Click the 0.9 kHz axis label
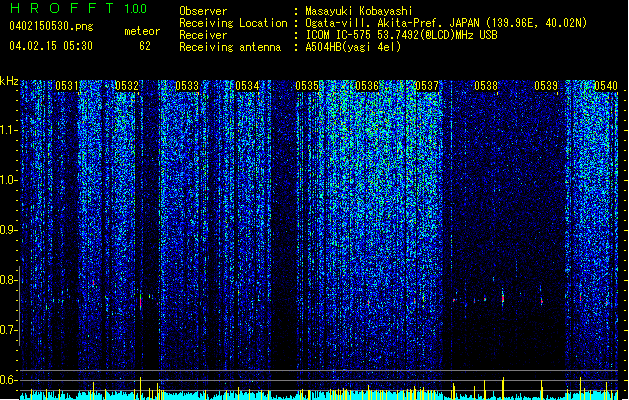This screenshot has width=629, height=400. 9,230
